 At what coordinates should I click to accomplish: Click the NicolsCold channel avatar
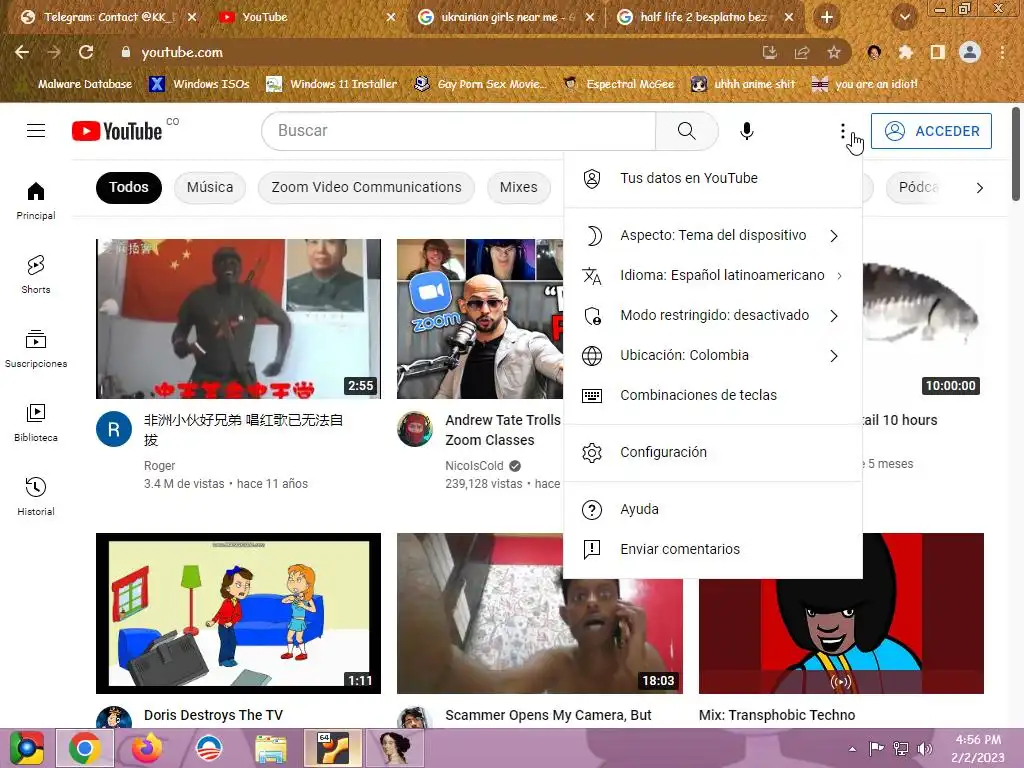[415, 429]
